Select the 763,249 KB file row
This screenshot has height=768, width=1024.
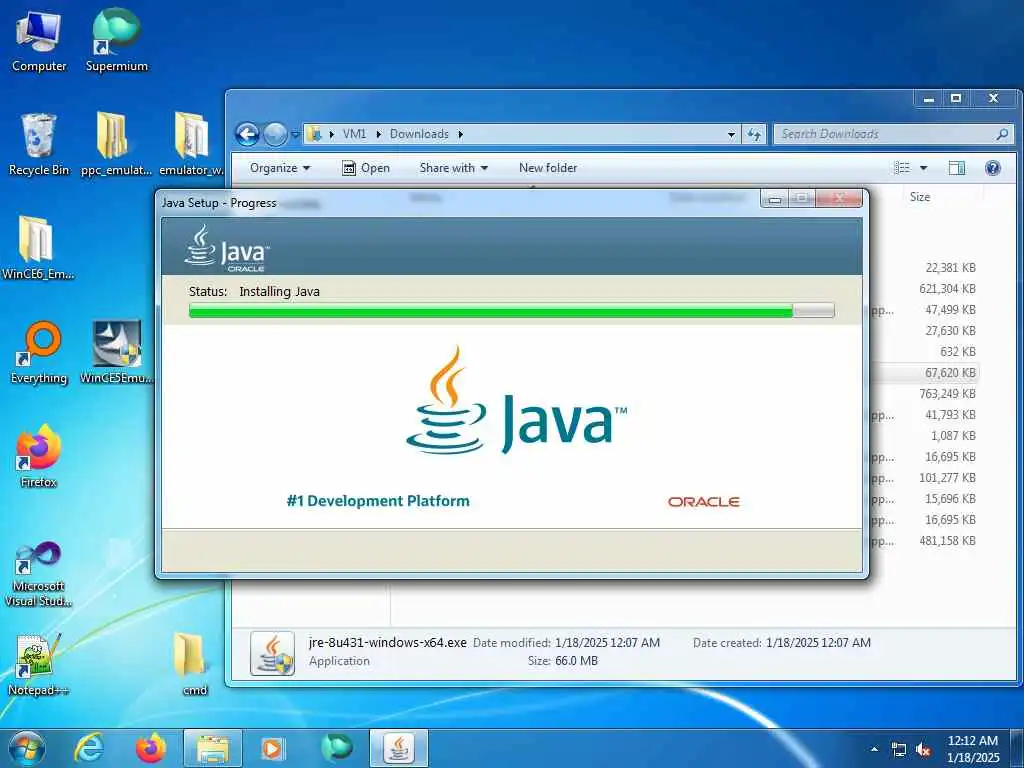[x=925, y=394]
